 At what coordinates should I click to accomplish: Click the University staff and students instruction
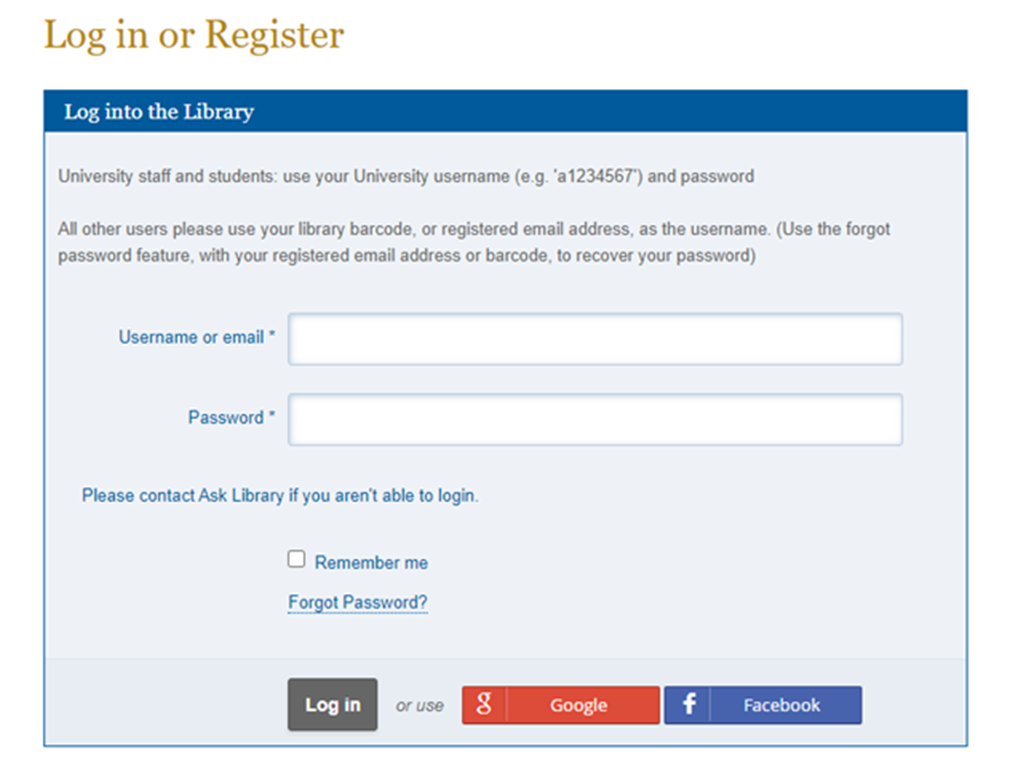pos(405,177)
